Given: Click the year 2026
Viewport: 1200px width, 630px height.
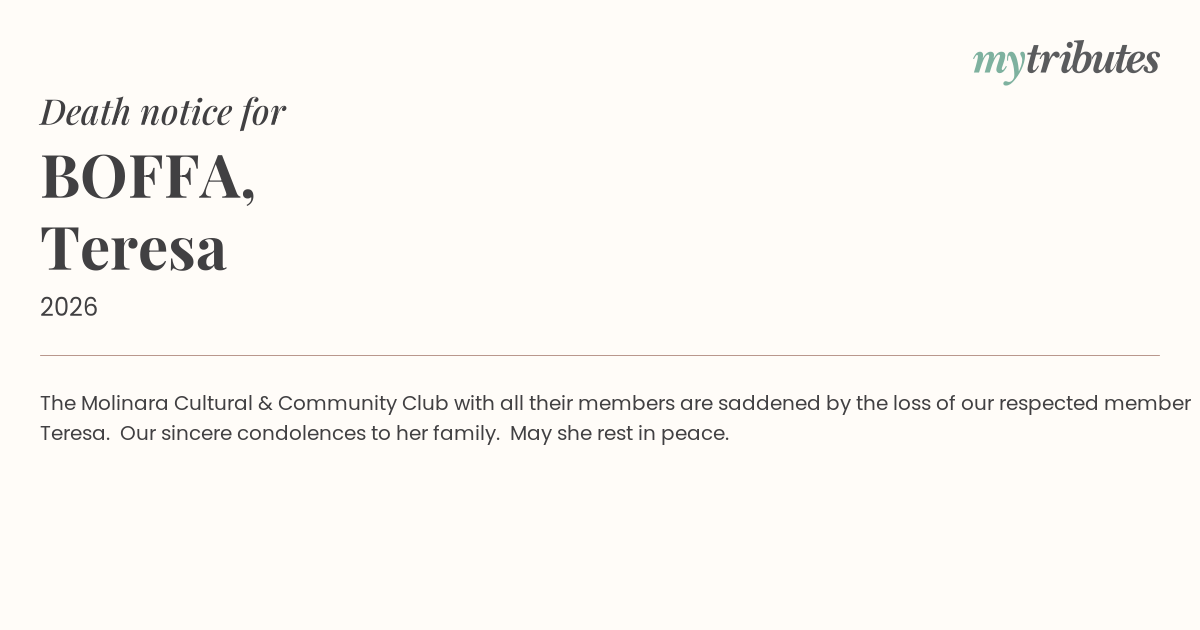Looking at the screenshot, I should 69,307.
